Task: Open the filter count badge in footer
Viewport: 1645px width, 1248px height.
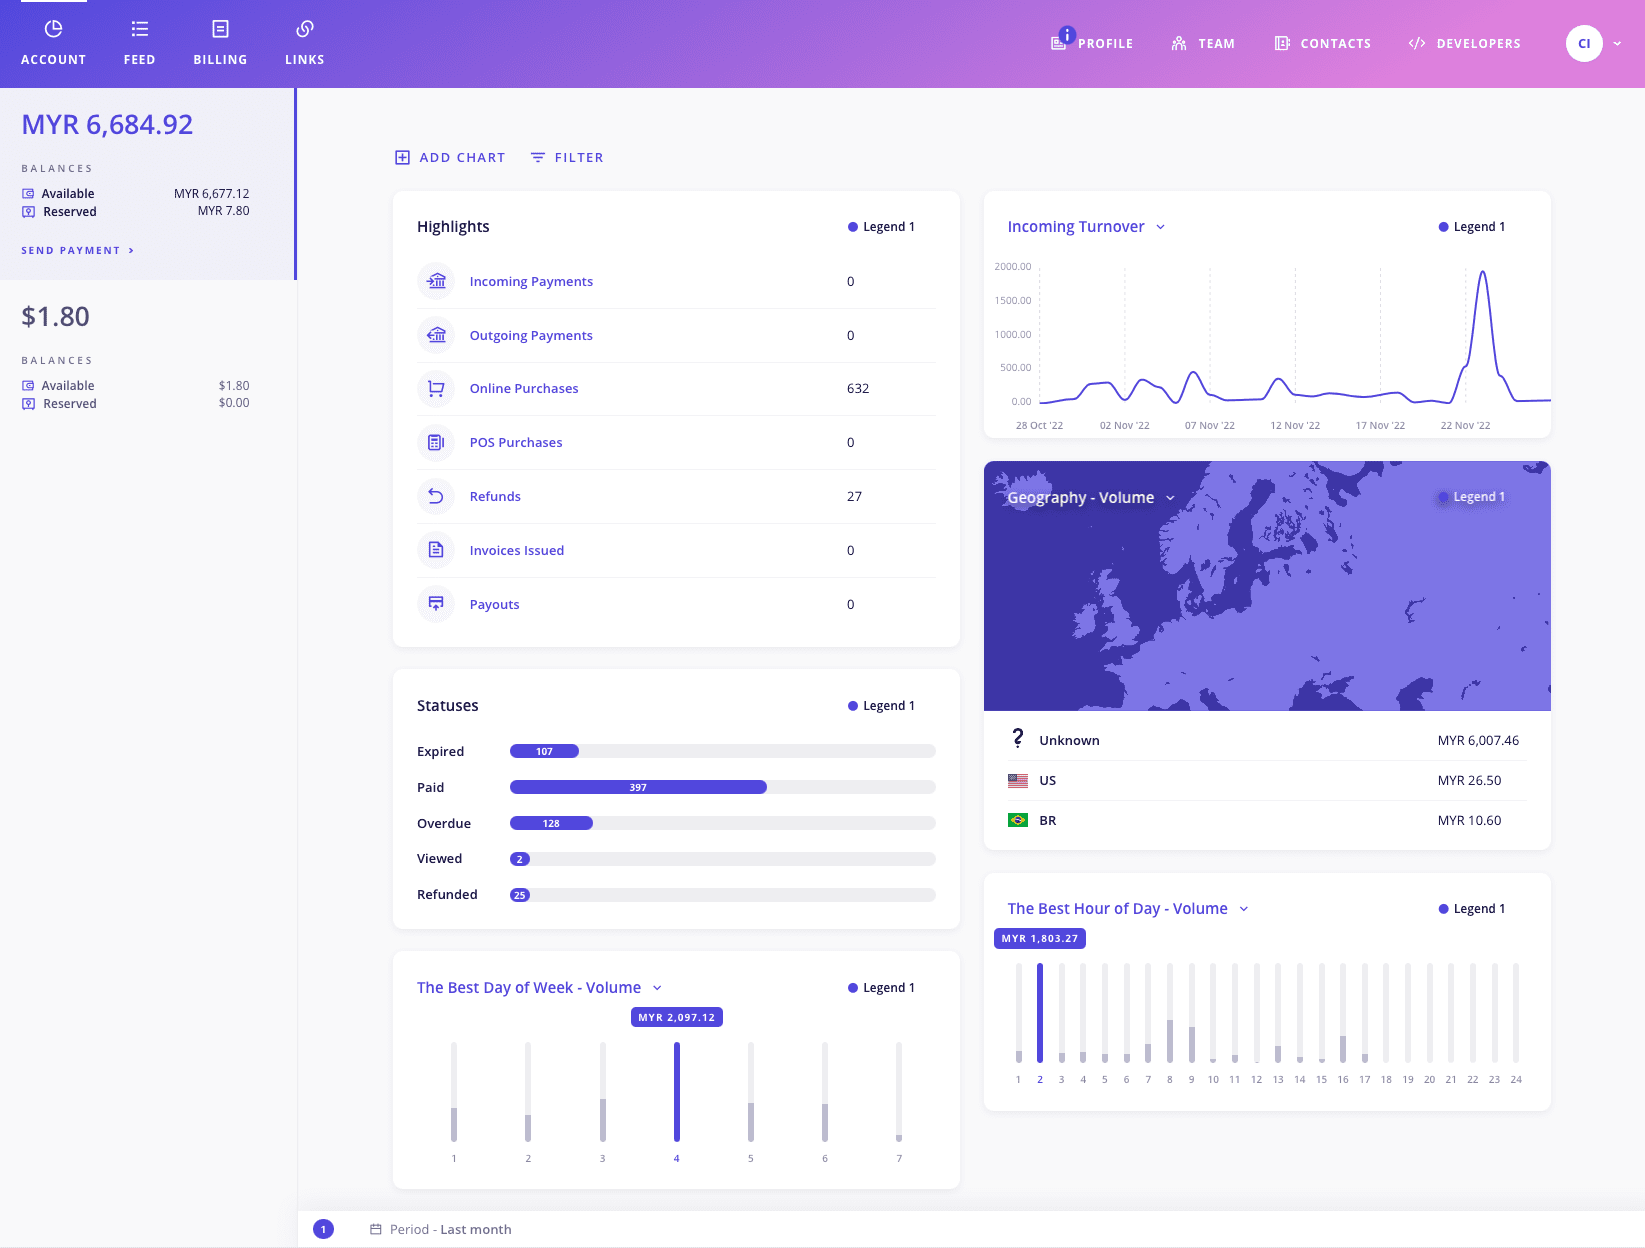Action: [323, 1229]
